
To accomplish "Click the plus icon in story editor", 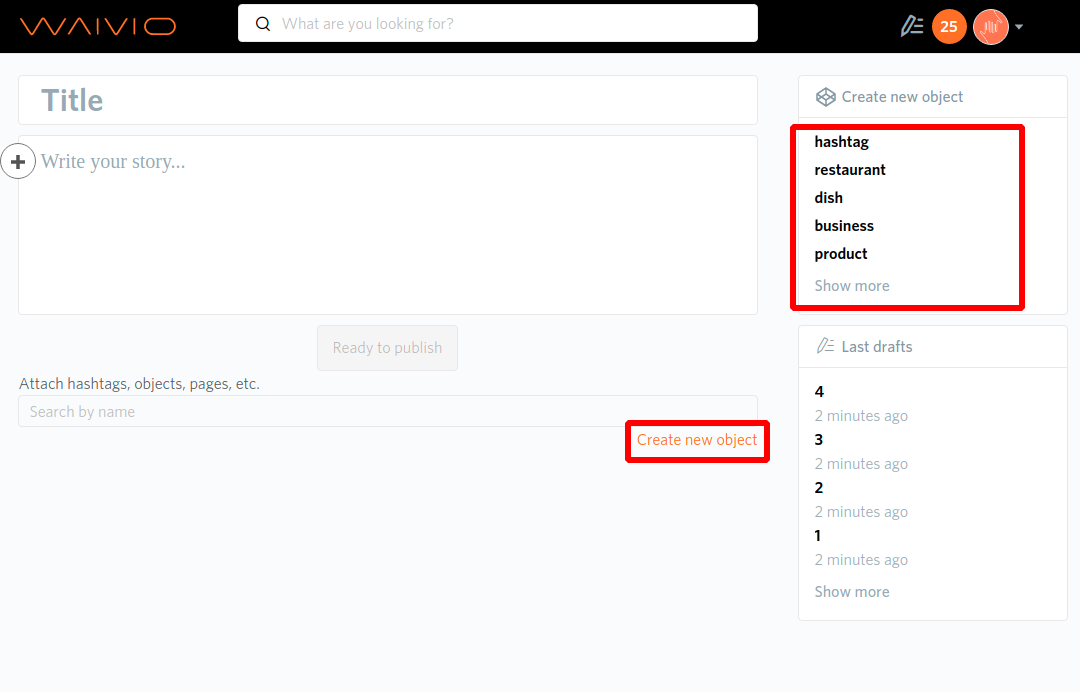I will pos(18,161).
